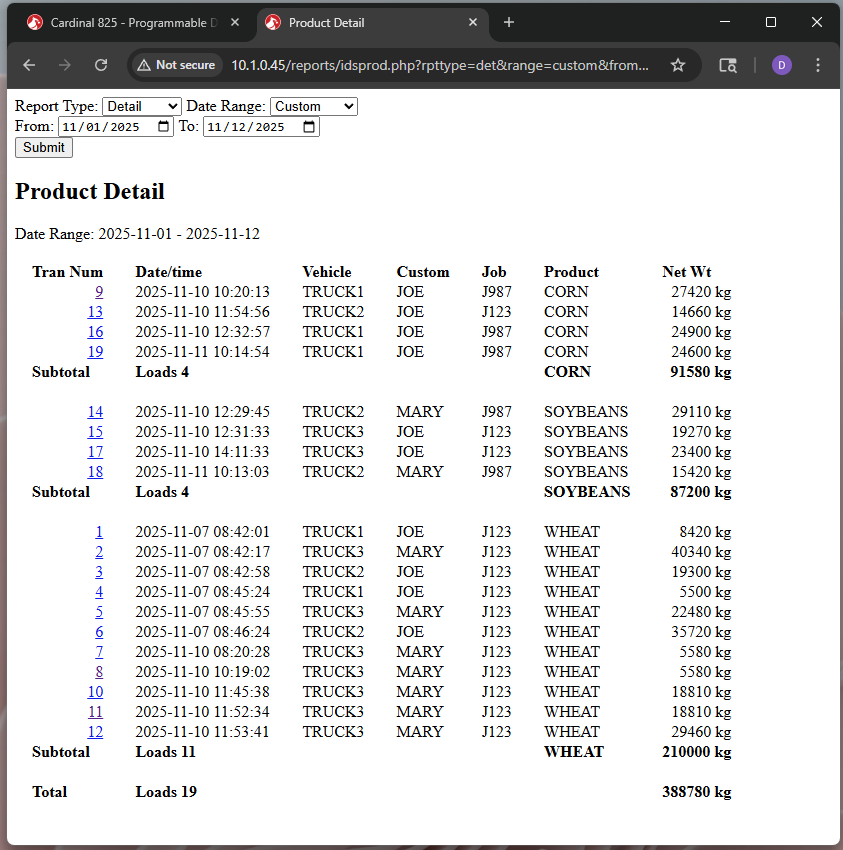This screenshot has width=843, height=850.
Task: Open transaction 14 soybeans link
Action: pyautogui.click(x=95, y=412)
